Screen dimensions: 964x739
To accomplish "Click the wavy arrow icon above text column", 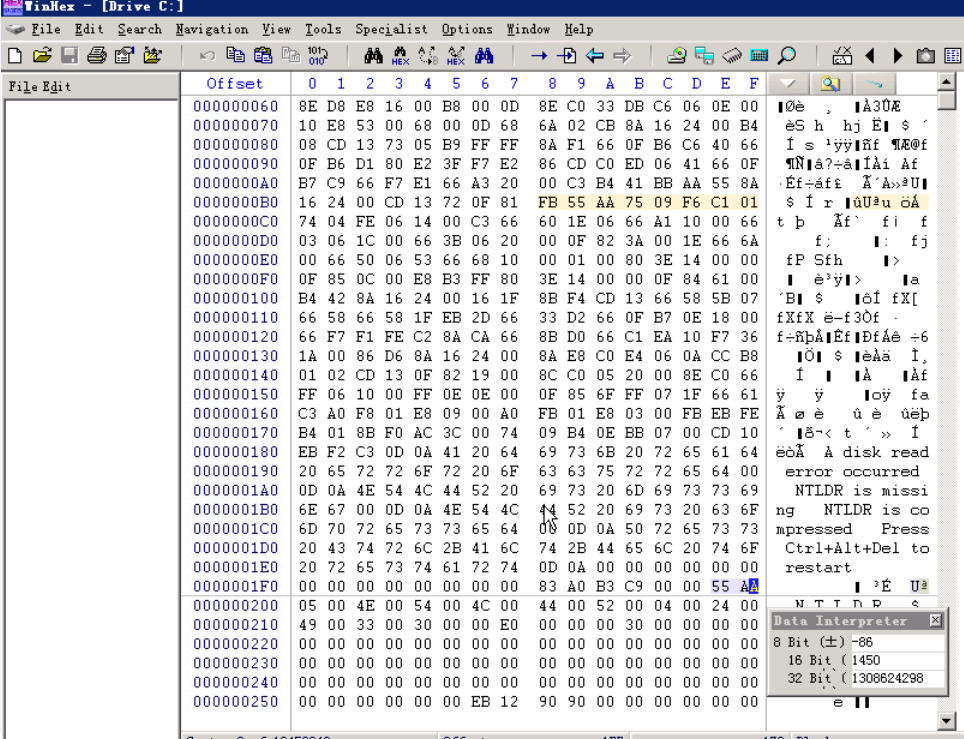I will pyautogui.click(x=874, y=84).
